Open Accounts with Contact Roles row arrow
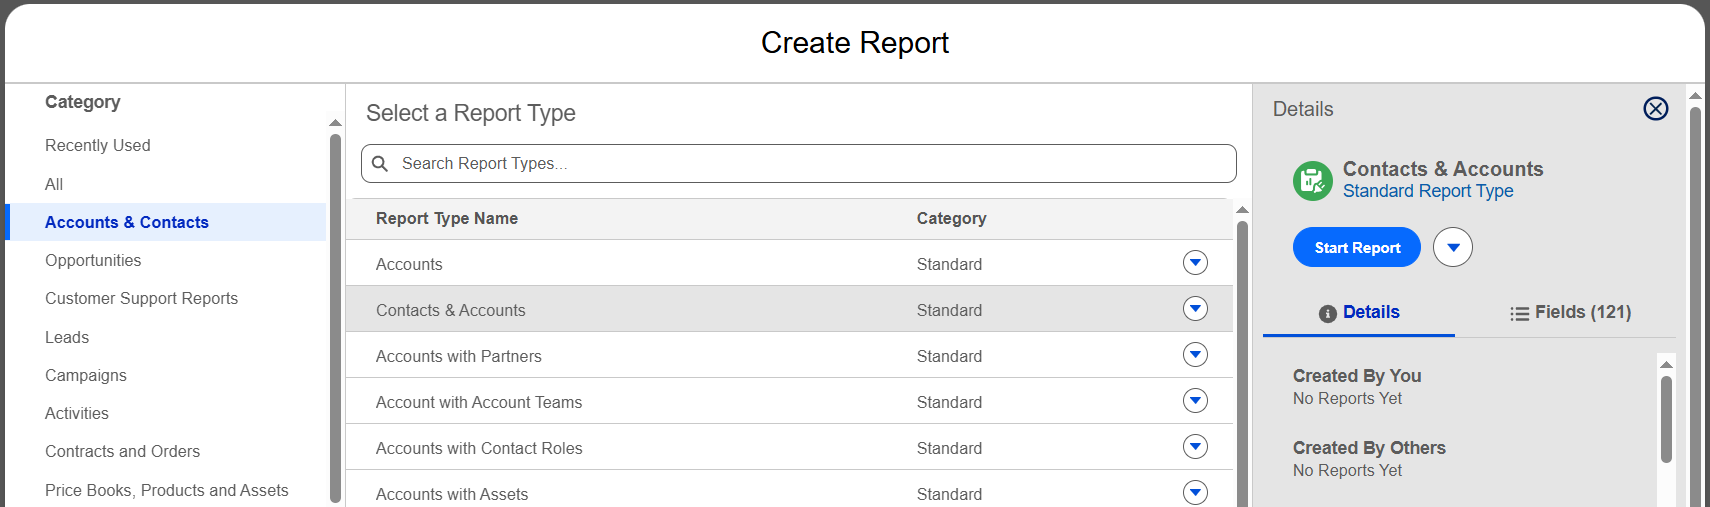Viewport: 1710px width, 507px height. click(x=1195, y=447)
